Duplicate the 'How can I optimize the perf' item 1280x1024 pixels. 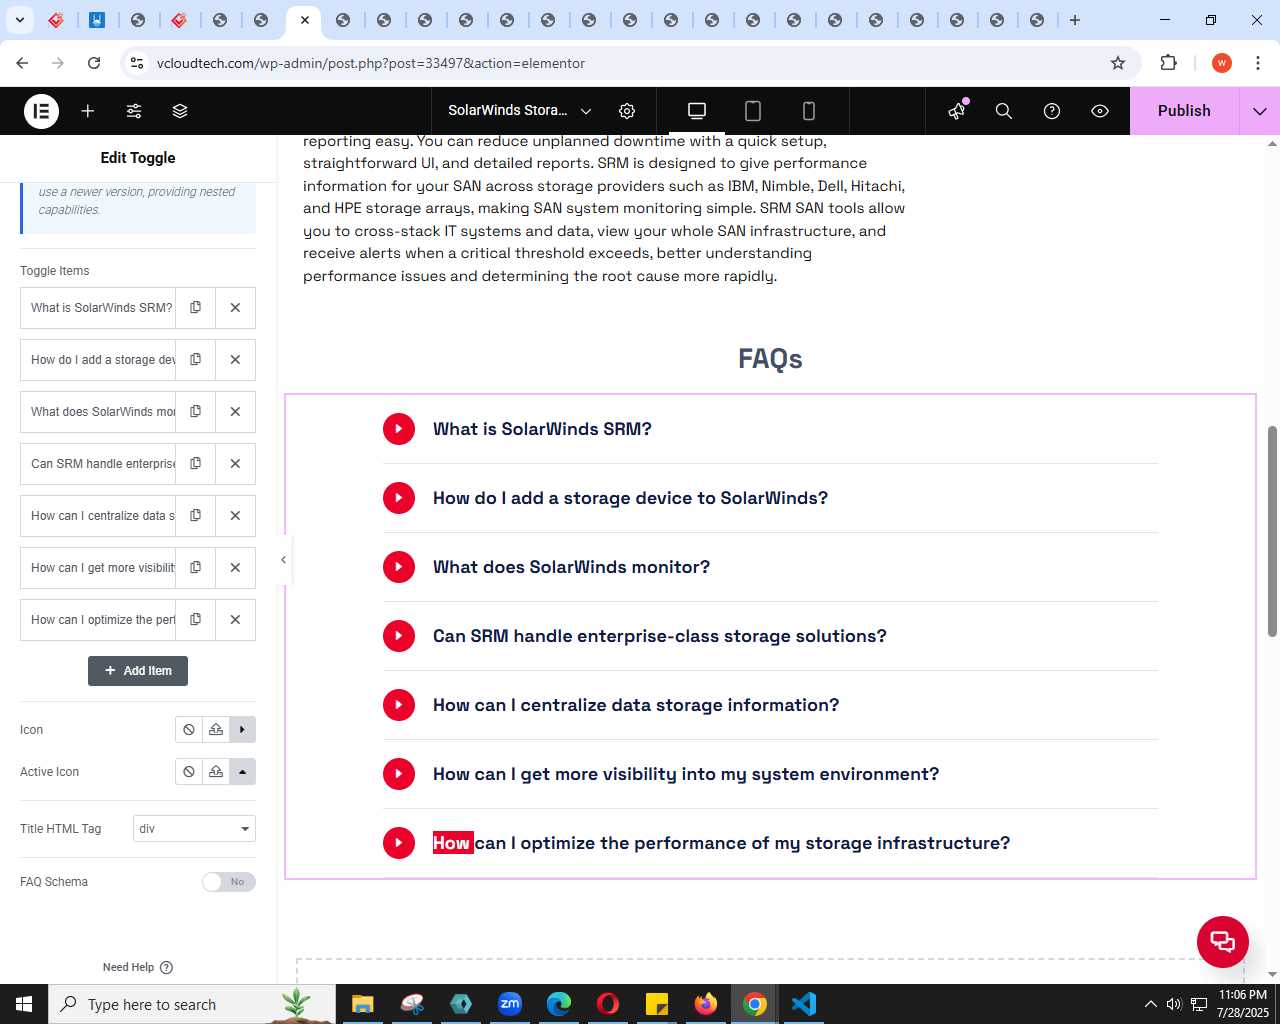point(196,620)
